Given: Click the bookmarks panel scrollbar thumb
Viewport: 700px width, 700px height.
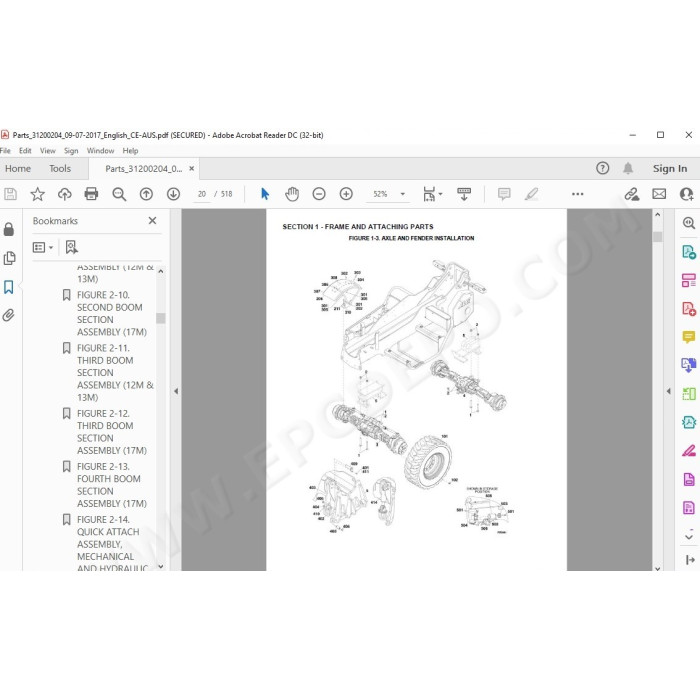Looking at the screenshot, I should [161, 318].
